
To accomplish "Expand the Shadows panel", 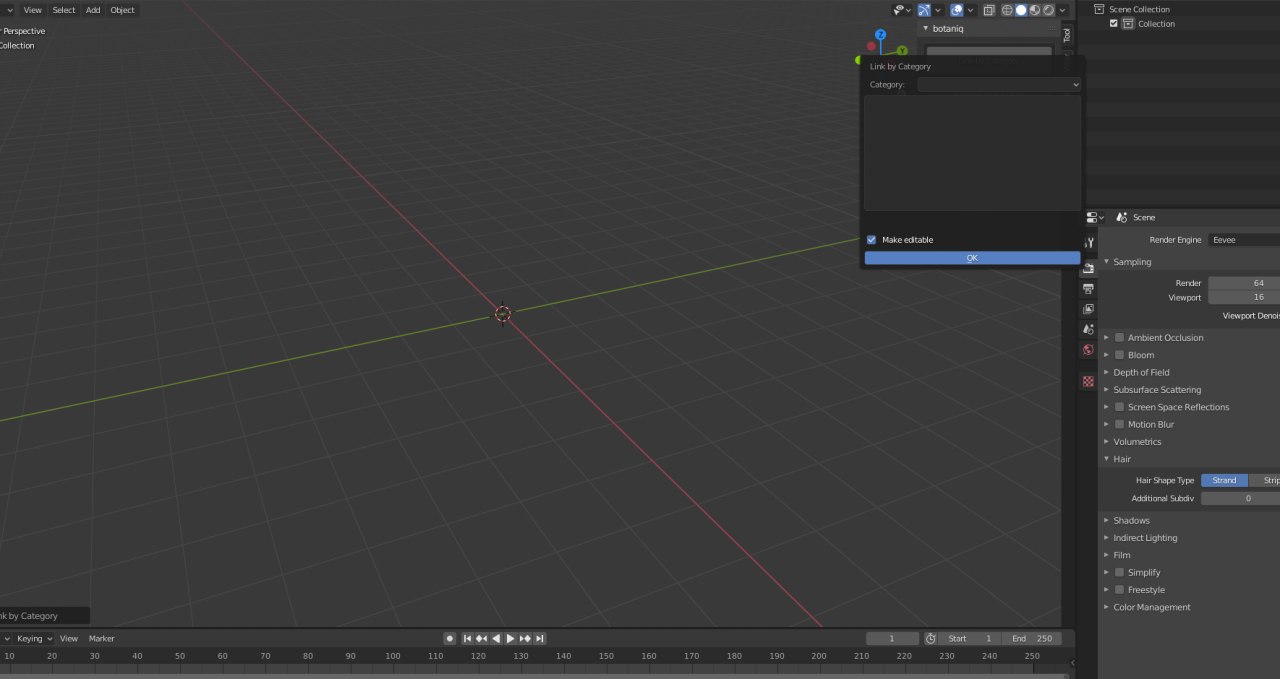I will (x=1107, y=520).
